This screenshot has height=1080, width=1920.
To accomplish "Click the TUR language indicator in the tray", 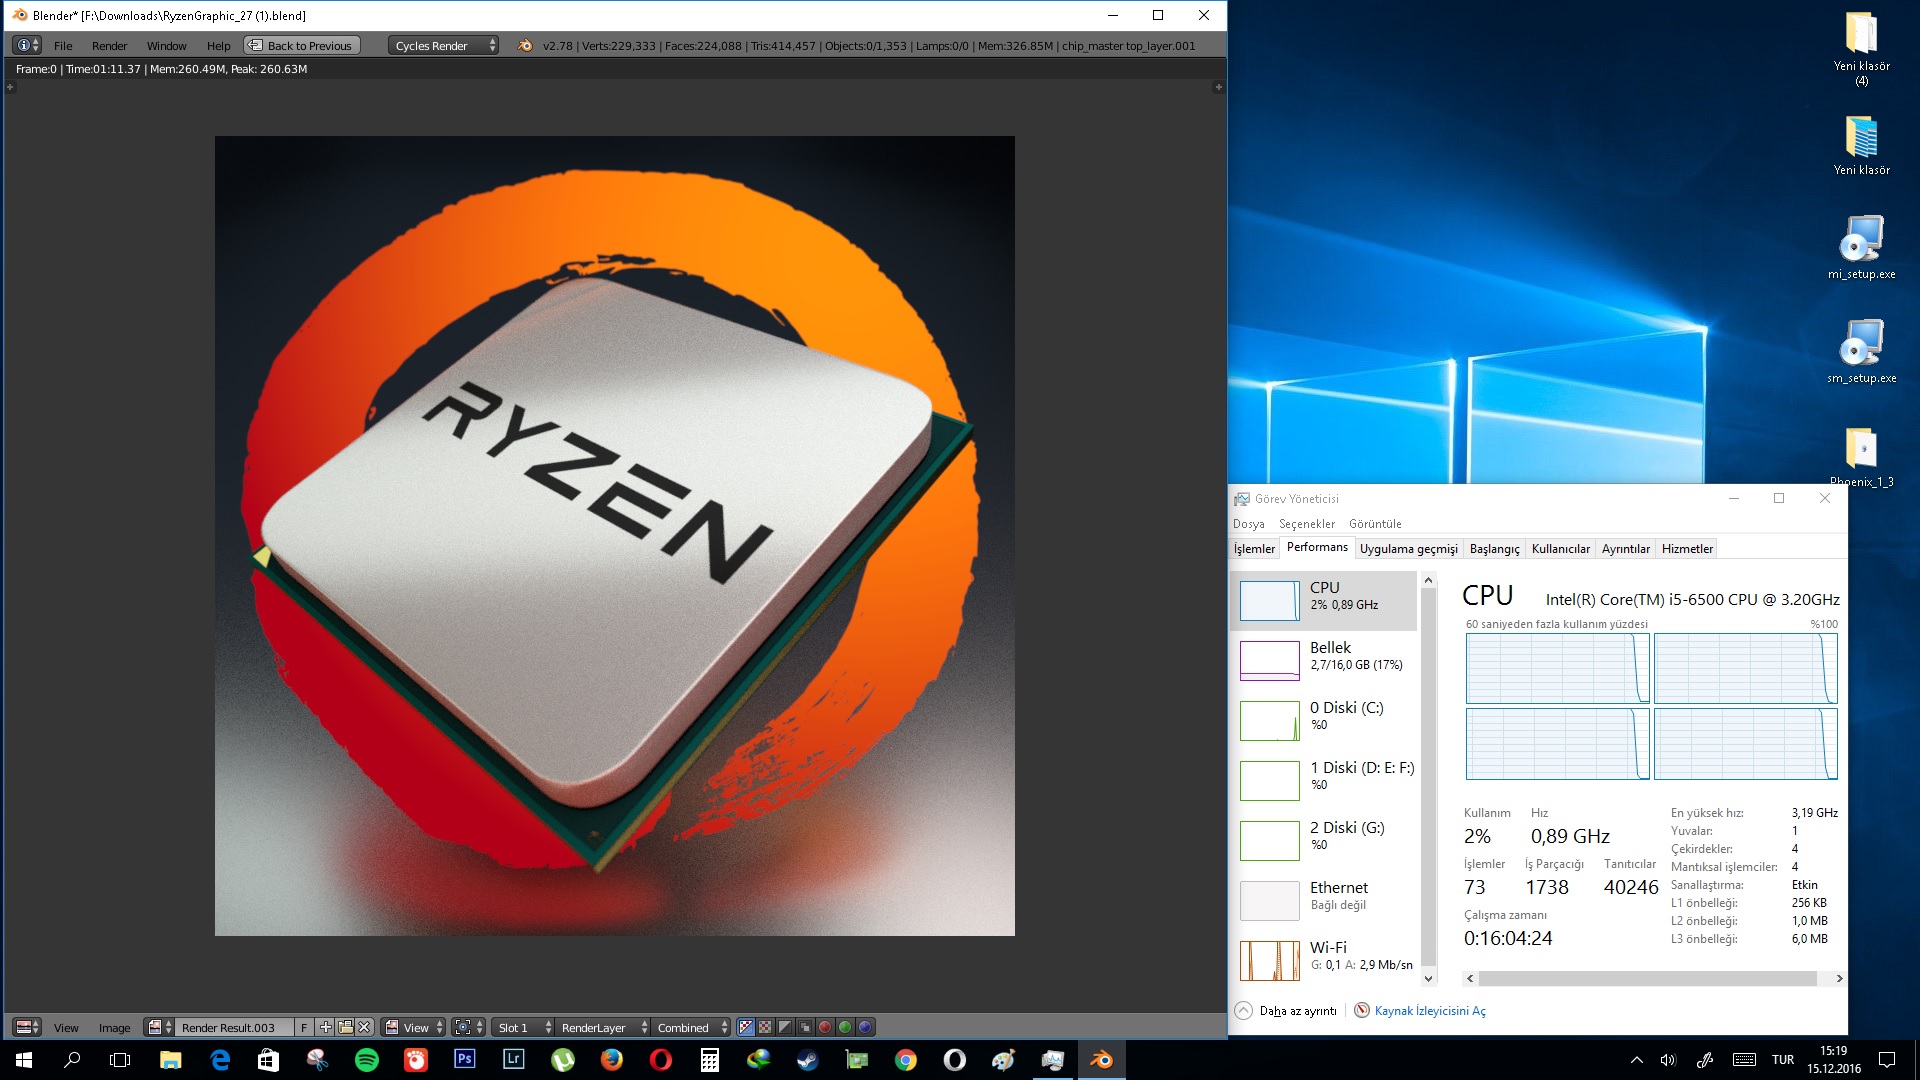I will (x=1782, y=1060).
